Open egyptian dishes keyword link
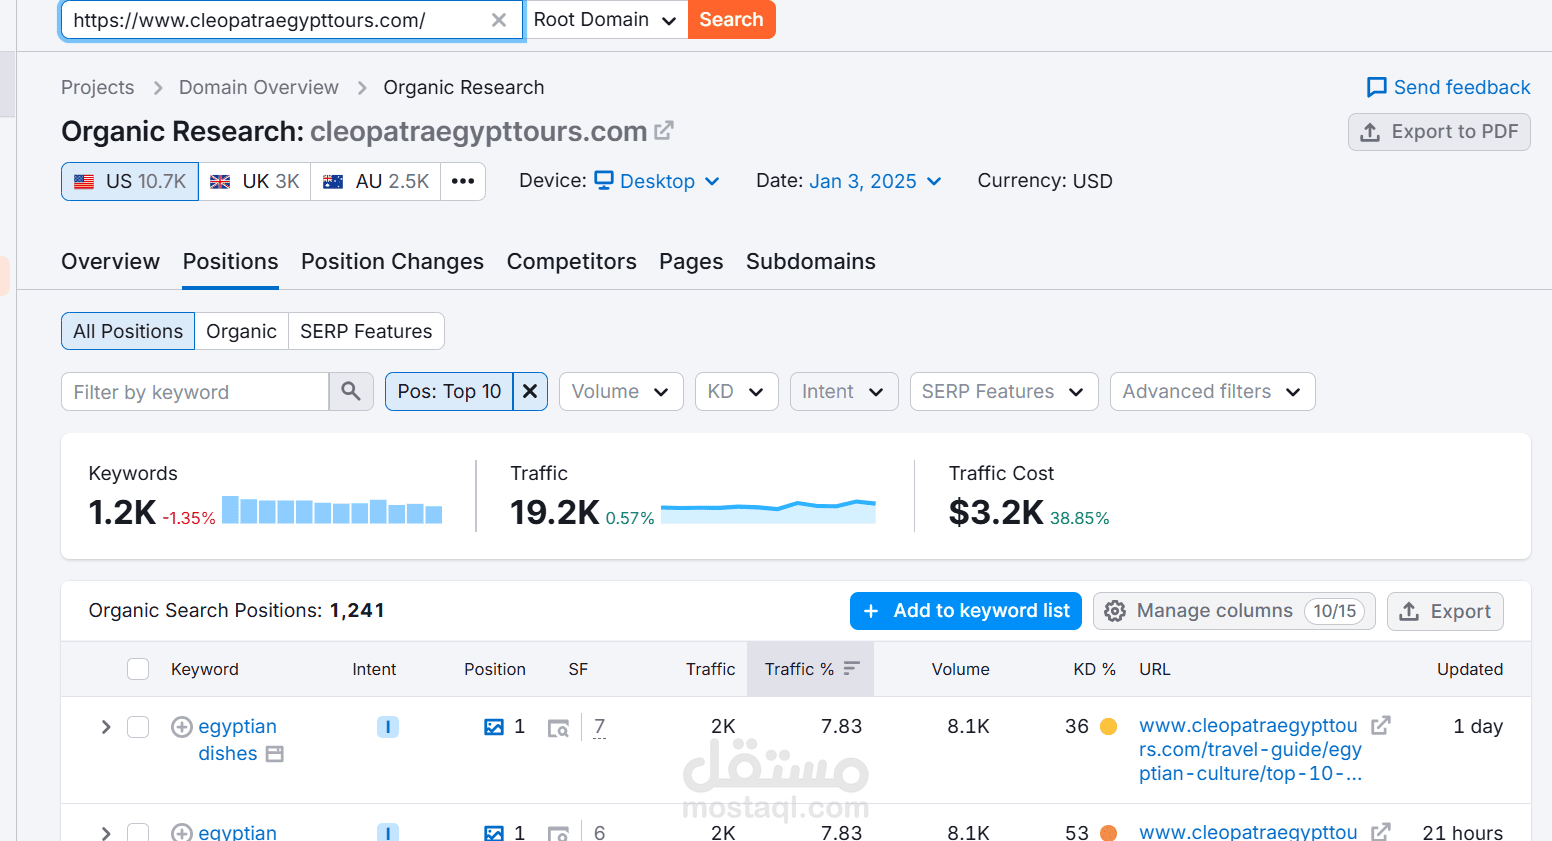The width and height of the screenshot is (1552, 841). 237,740
